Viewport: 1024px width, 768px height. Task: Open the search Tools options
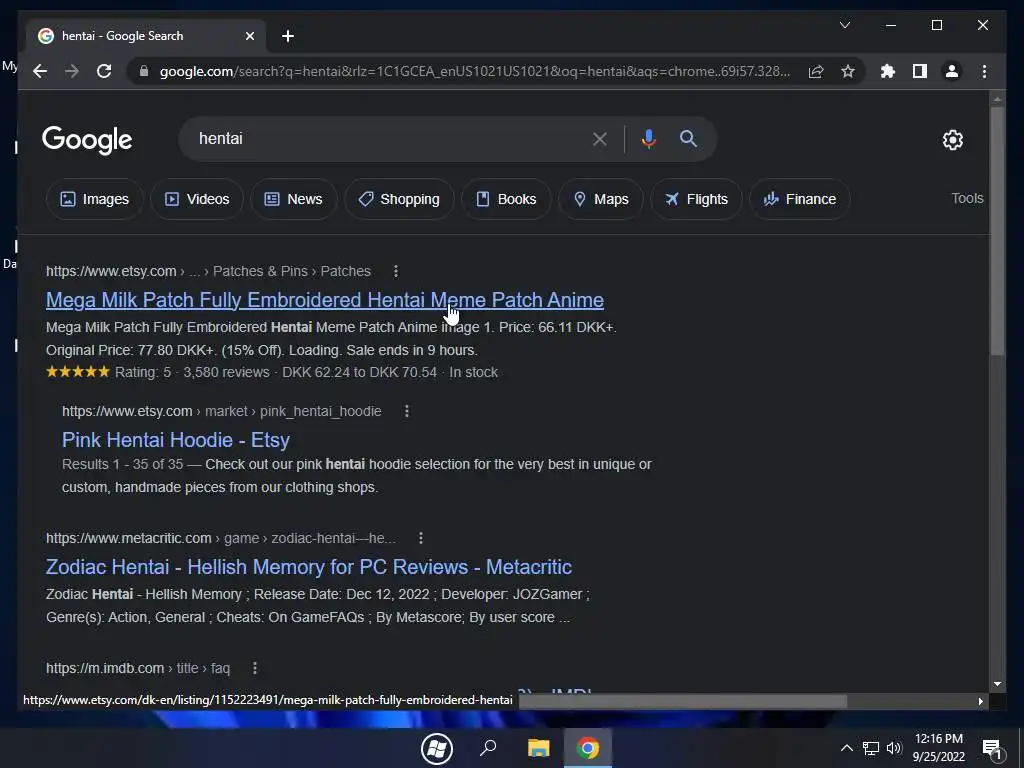click(x=967, y=199)
